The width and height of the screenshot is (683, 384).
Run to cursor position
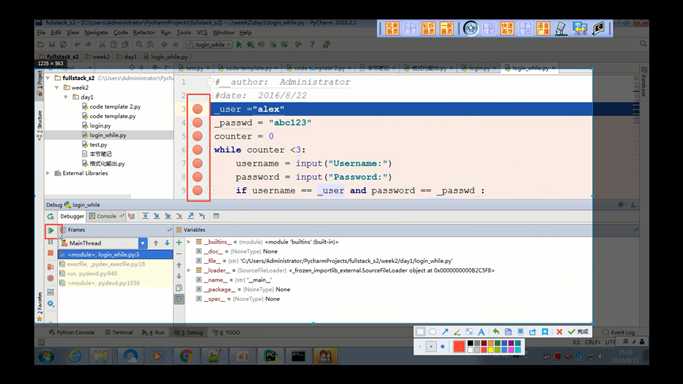(202, 216)
